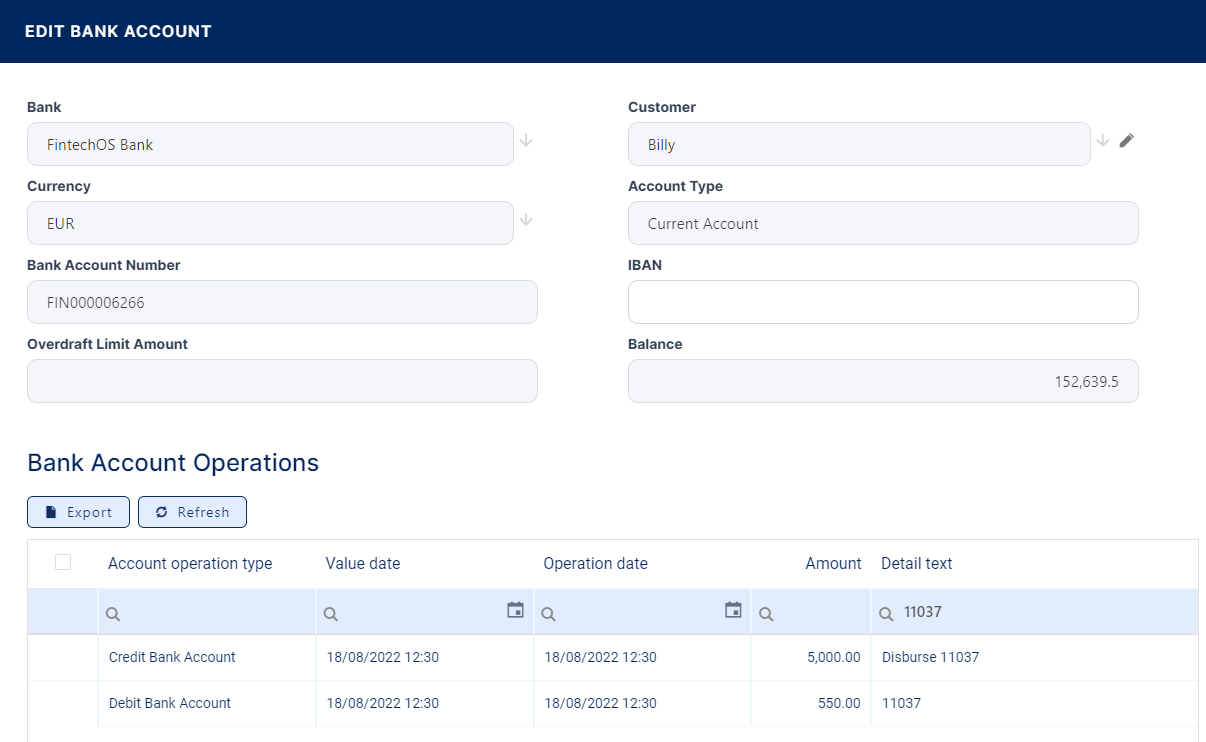Expand the Bank dropdown arrow
1206x742 pixels.
pyautogui.click(x=526, y=141)
